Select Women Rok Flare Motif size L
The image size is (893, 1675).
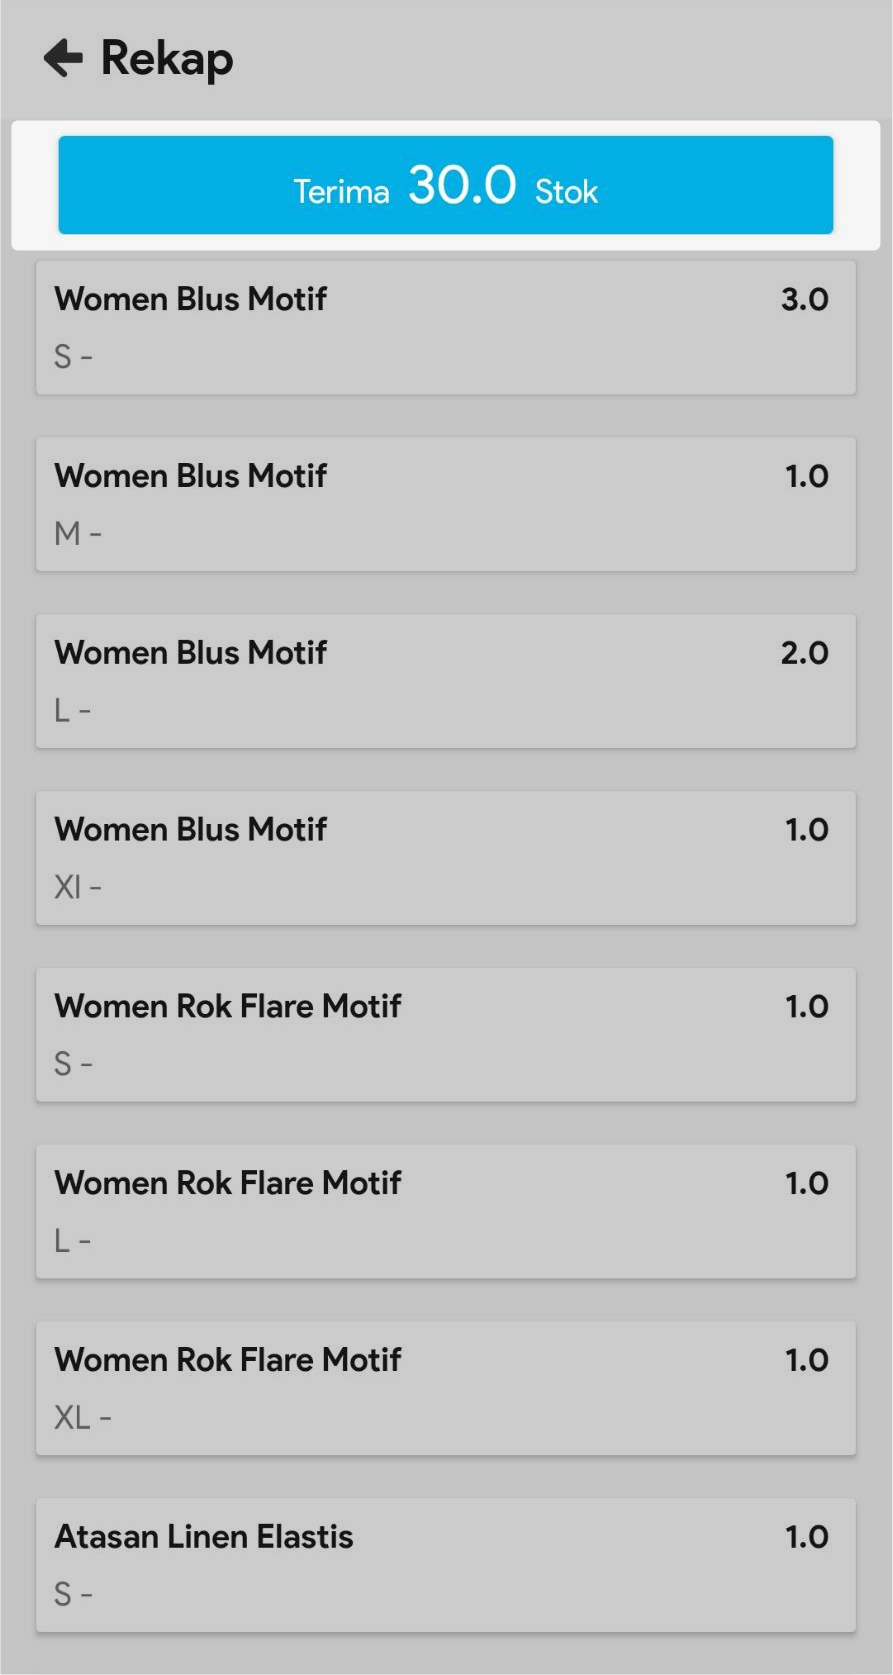[445, 1211]
